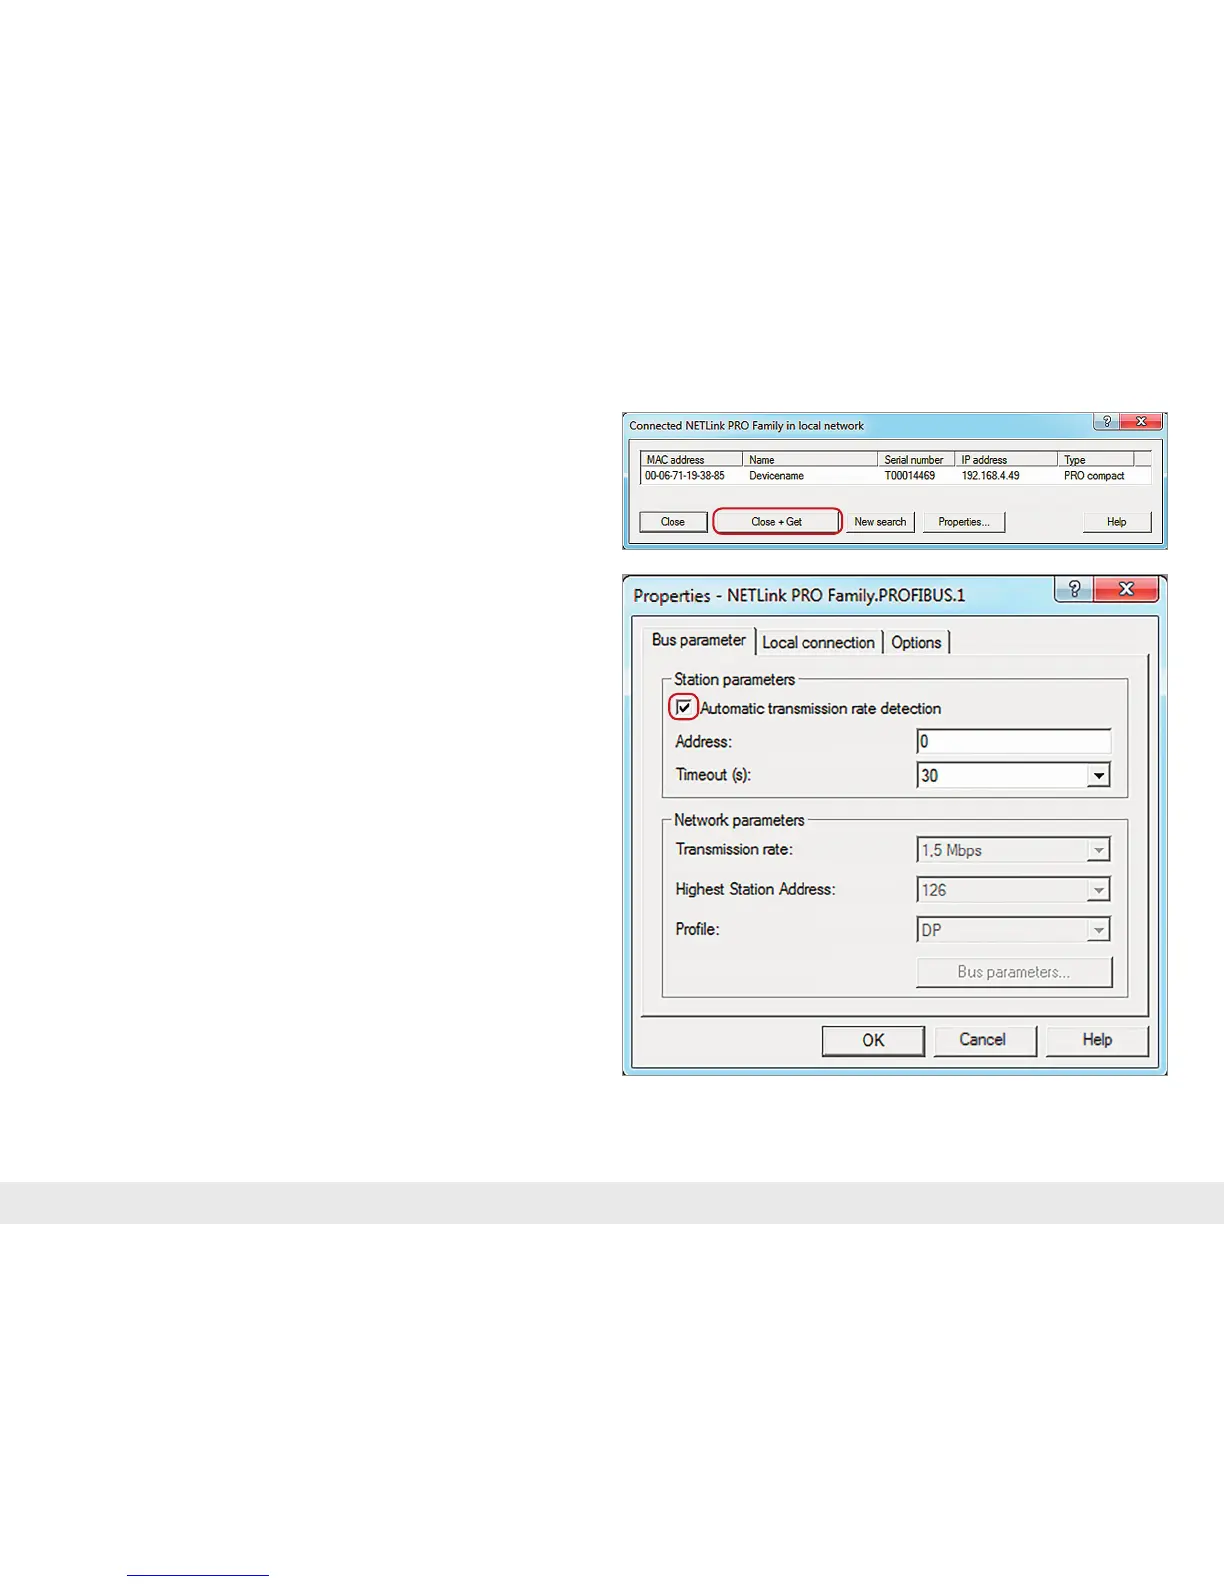Switch to the Bus parameter tab
This screenshot has width=1224, height=1584.
point(699,640)
